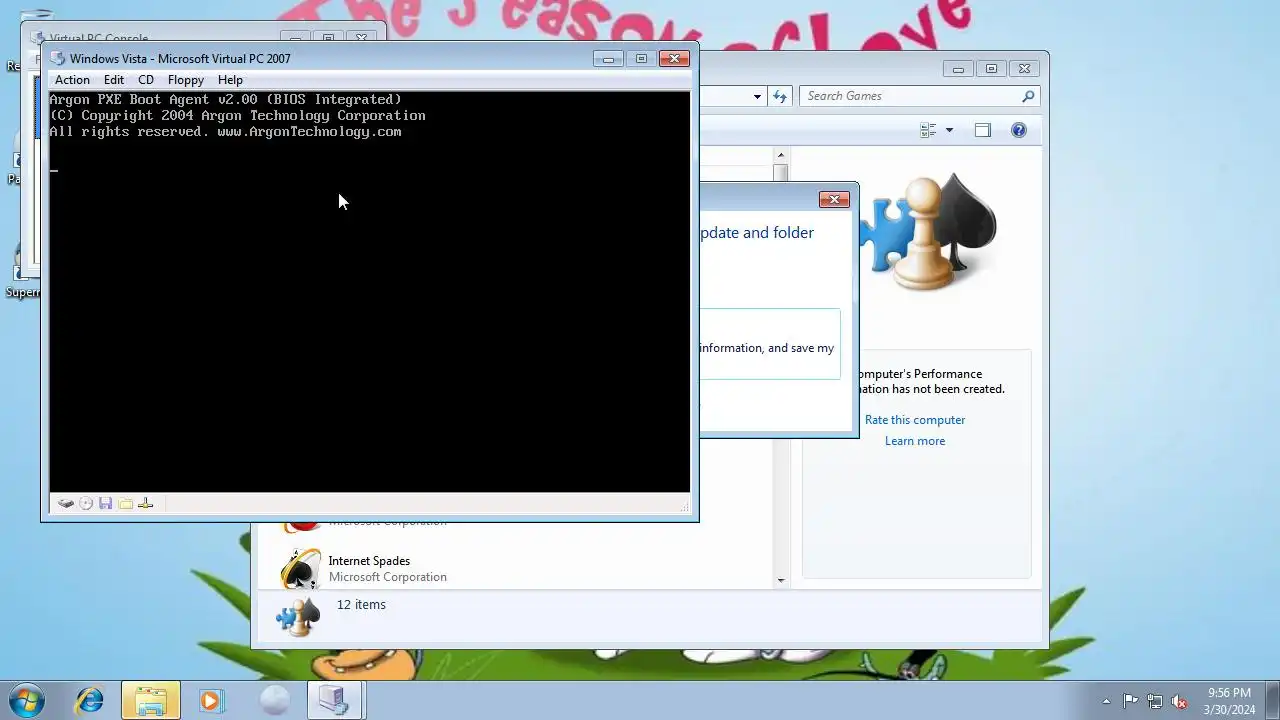Click the games icon in the details pane
The width and height of the screenshot is (1280, 720).
tap(298, 615)
